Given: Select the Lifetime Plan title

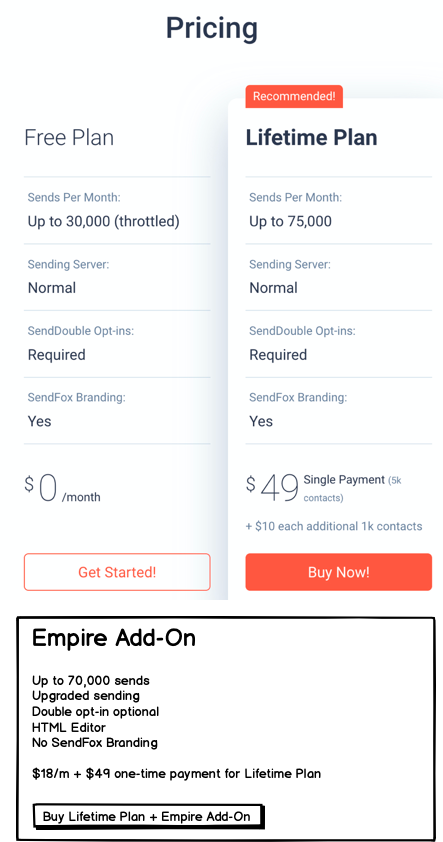Looking at the screenshot, I should point(311,137).
